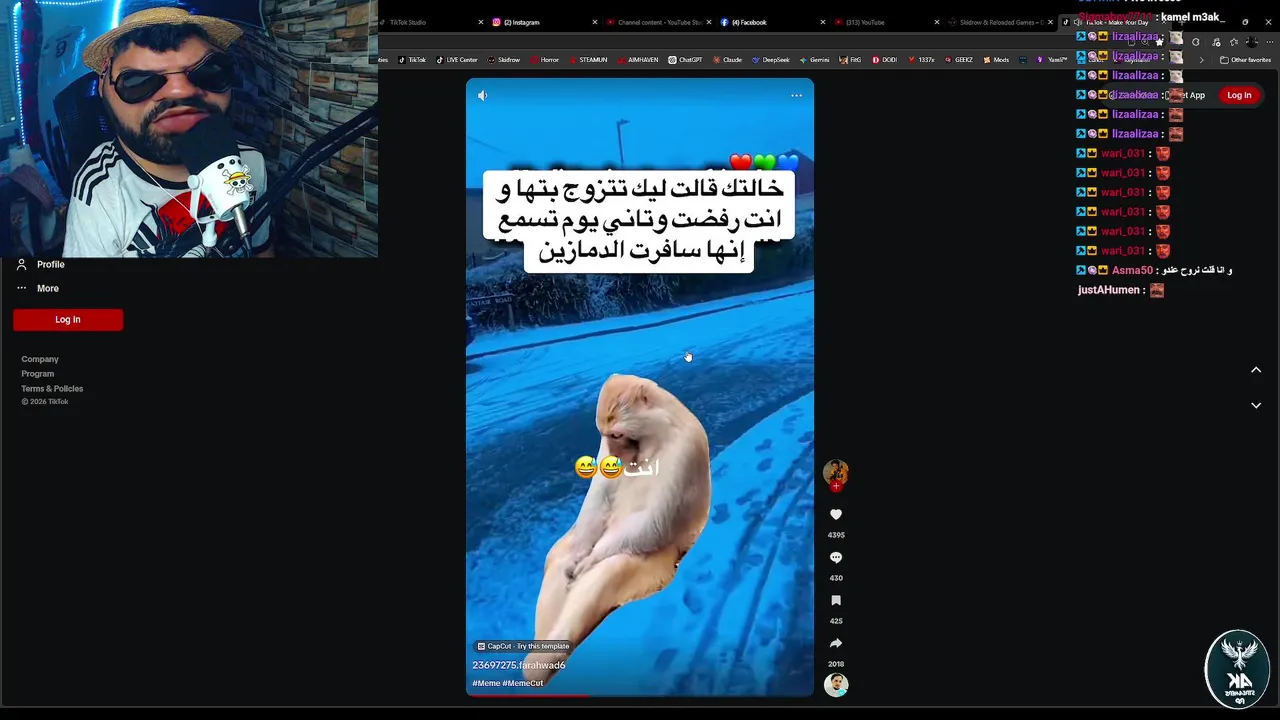Viewport: 1280px width, 720px height.
Task: Switch to the (313) YouTube tab
Action: (865, 22)
